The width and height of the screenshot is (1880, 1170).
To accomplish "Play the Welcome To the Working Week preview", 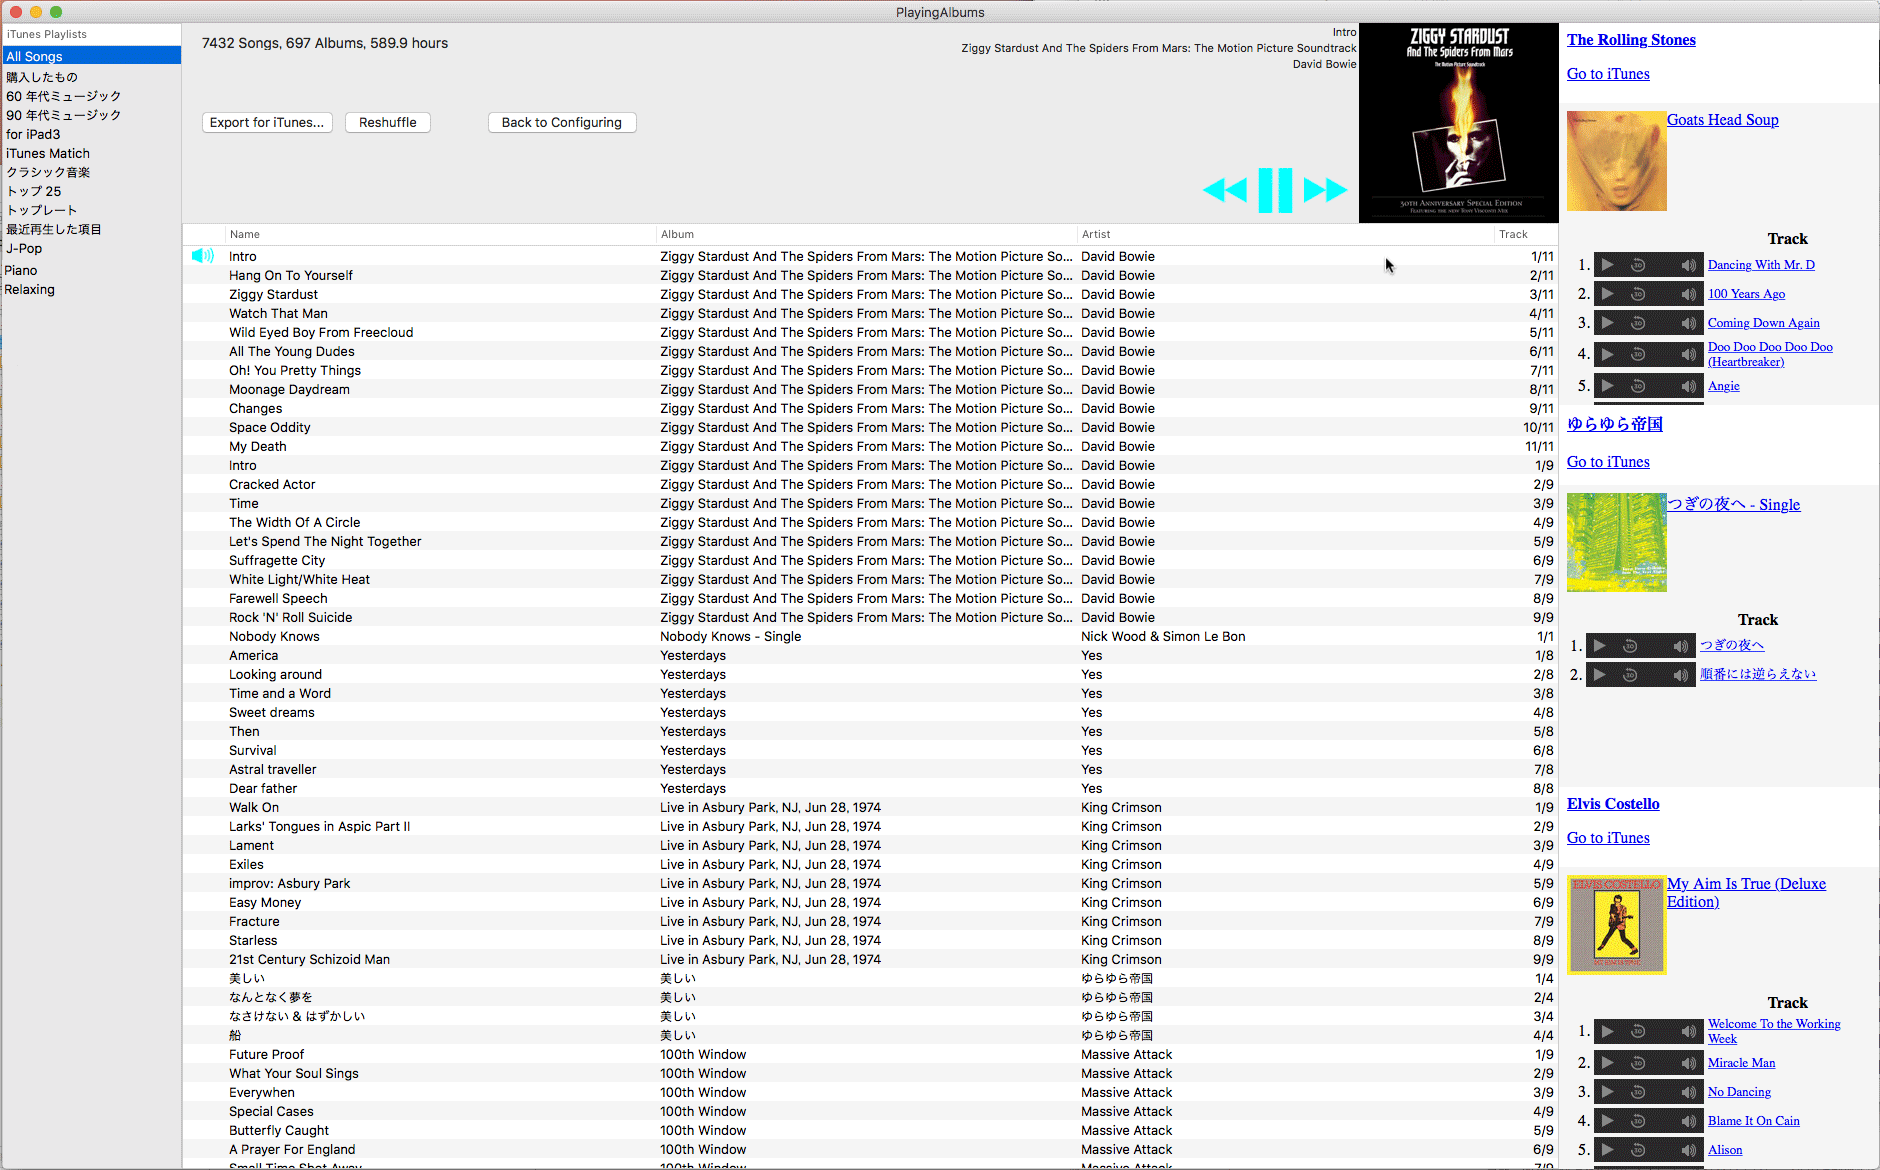I will (1607, 1031).
